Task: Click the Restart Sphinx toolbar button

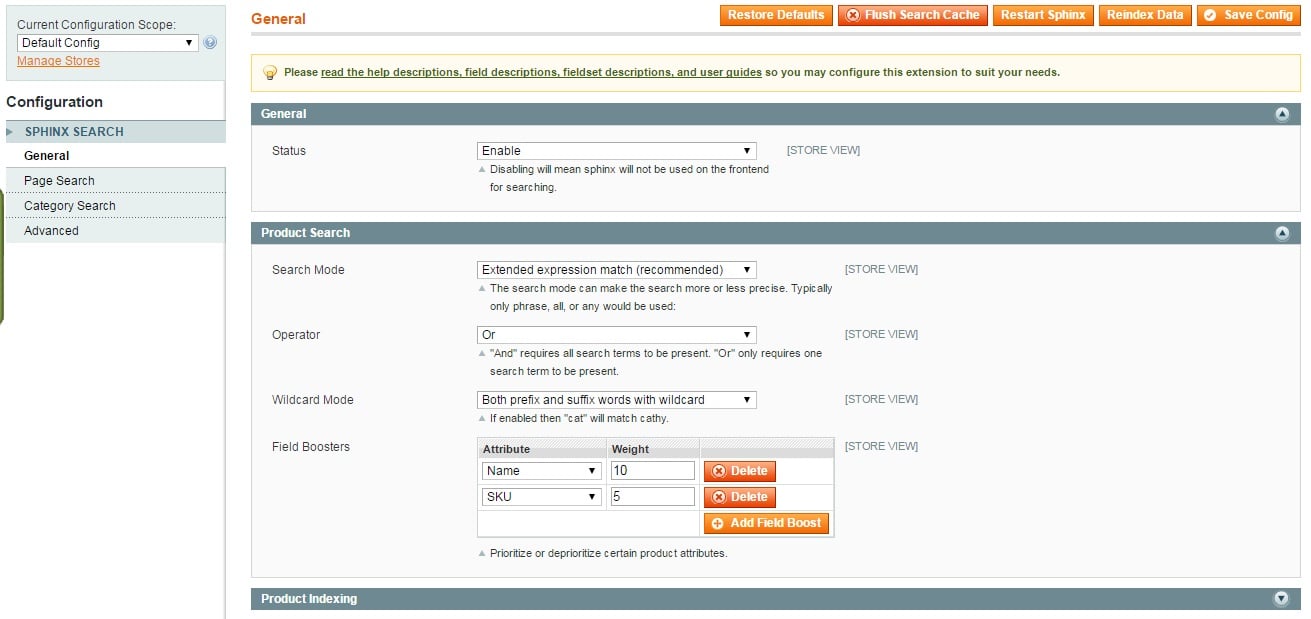Action: [1043, 15]
